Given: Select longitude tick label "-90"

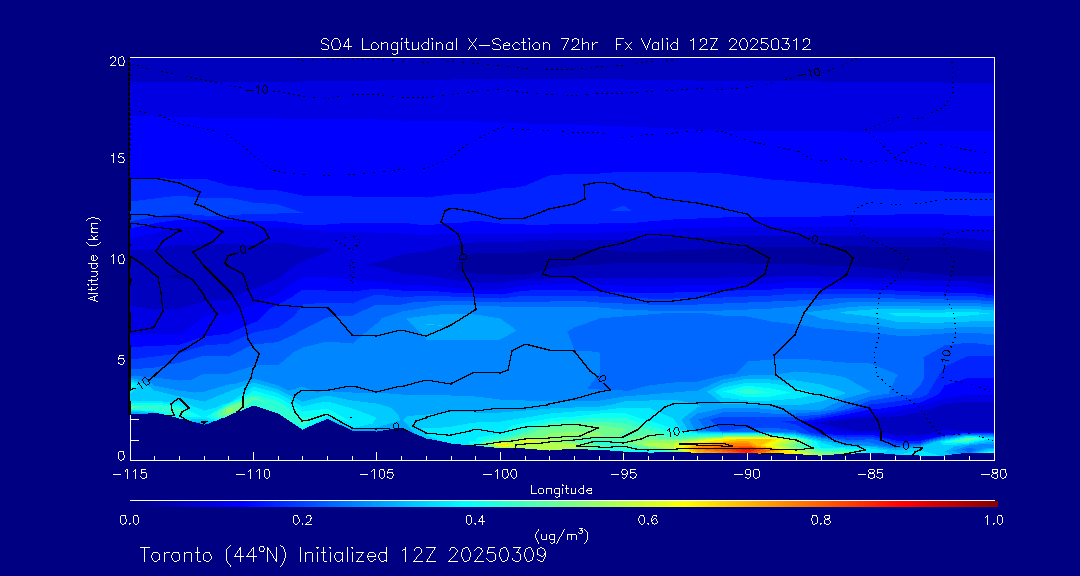Looking at the screenshot, I should [x=747, y=474].
